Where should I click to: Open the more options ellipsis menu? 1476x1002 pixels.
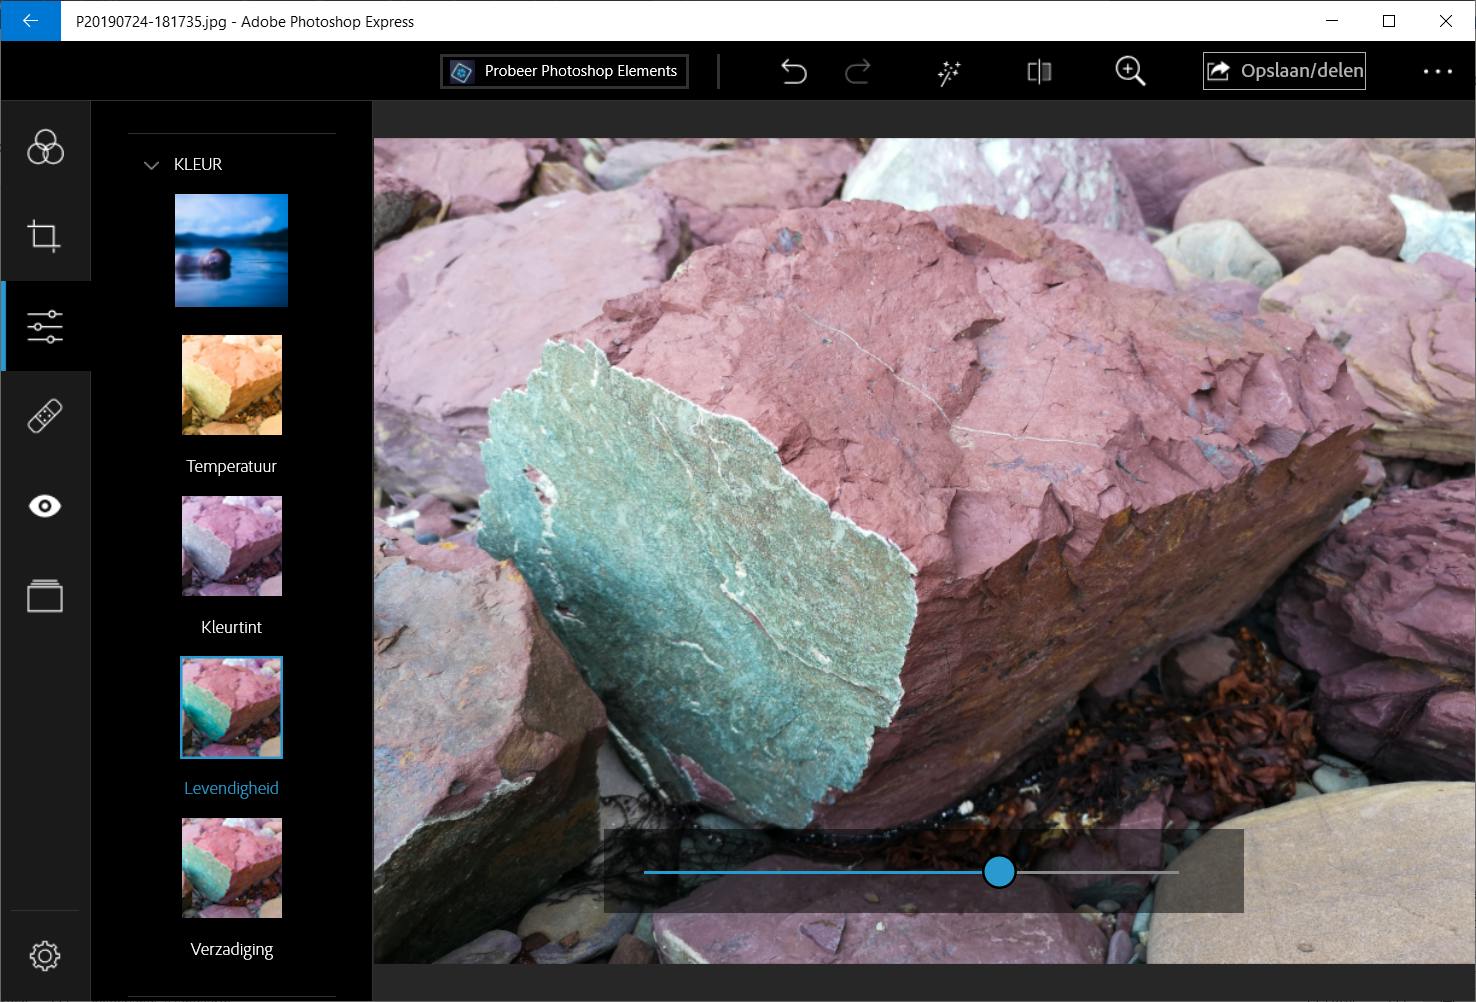pos(1438,71)
